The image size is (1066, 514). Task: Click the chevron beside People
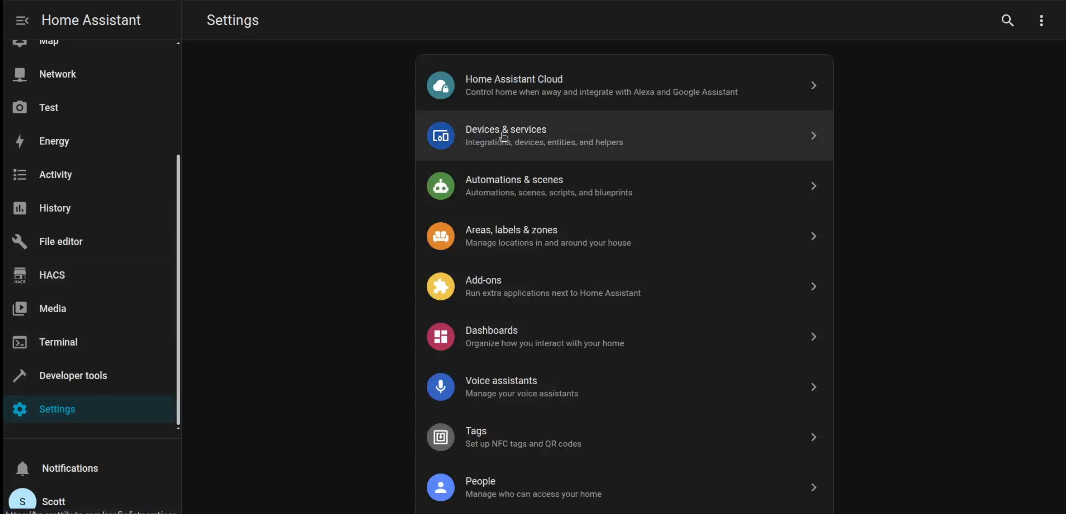coord(813,487)
